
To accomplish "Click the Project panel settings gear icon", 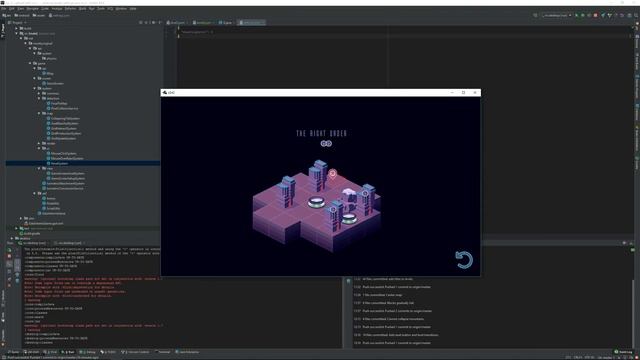I will click(x=153, y=22).
